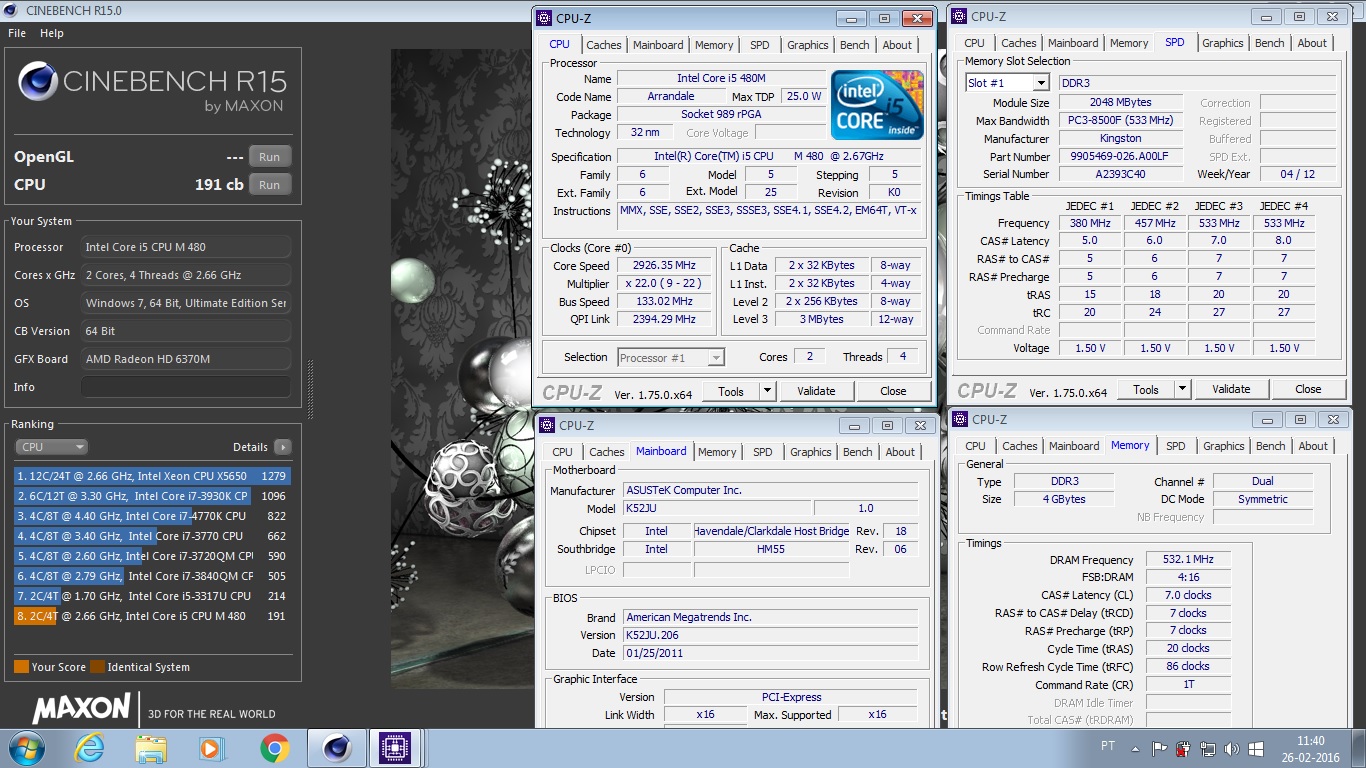Click the MAXON logo at bottom left
The image size is (1366, 768).
[83, 709]
